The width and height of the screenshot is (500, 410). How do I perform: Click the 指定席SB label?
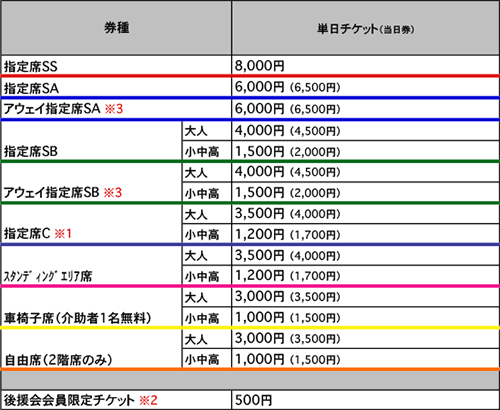pyautogui.click(x=31, y=151)
